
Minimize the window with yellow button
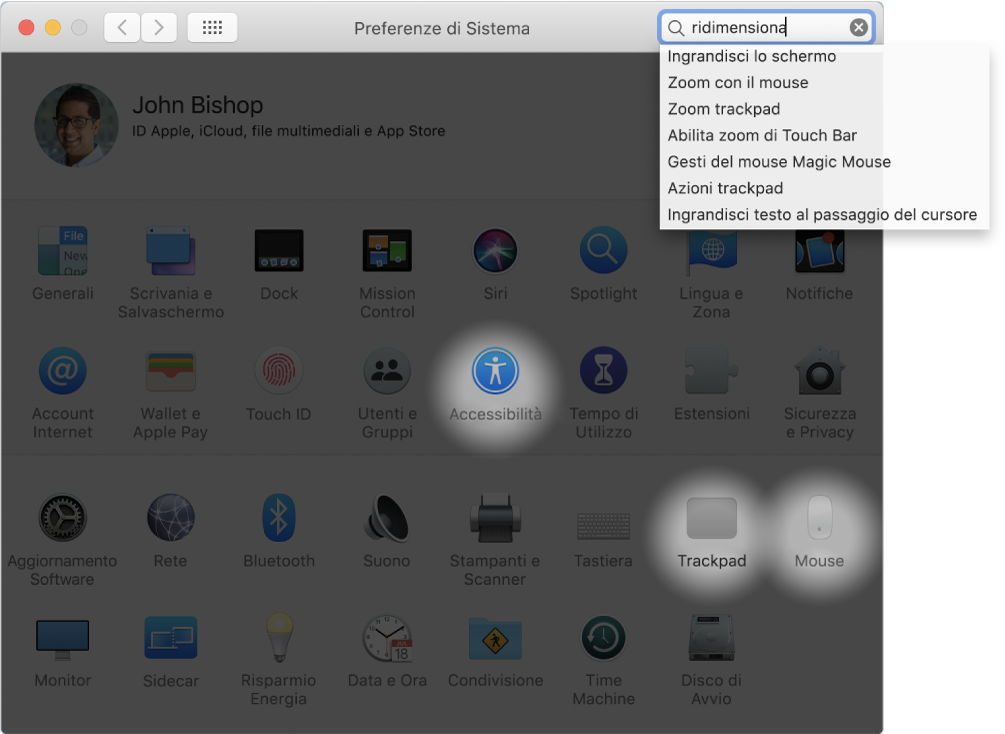pos(53,28)
